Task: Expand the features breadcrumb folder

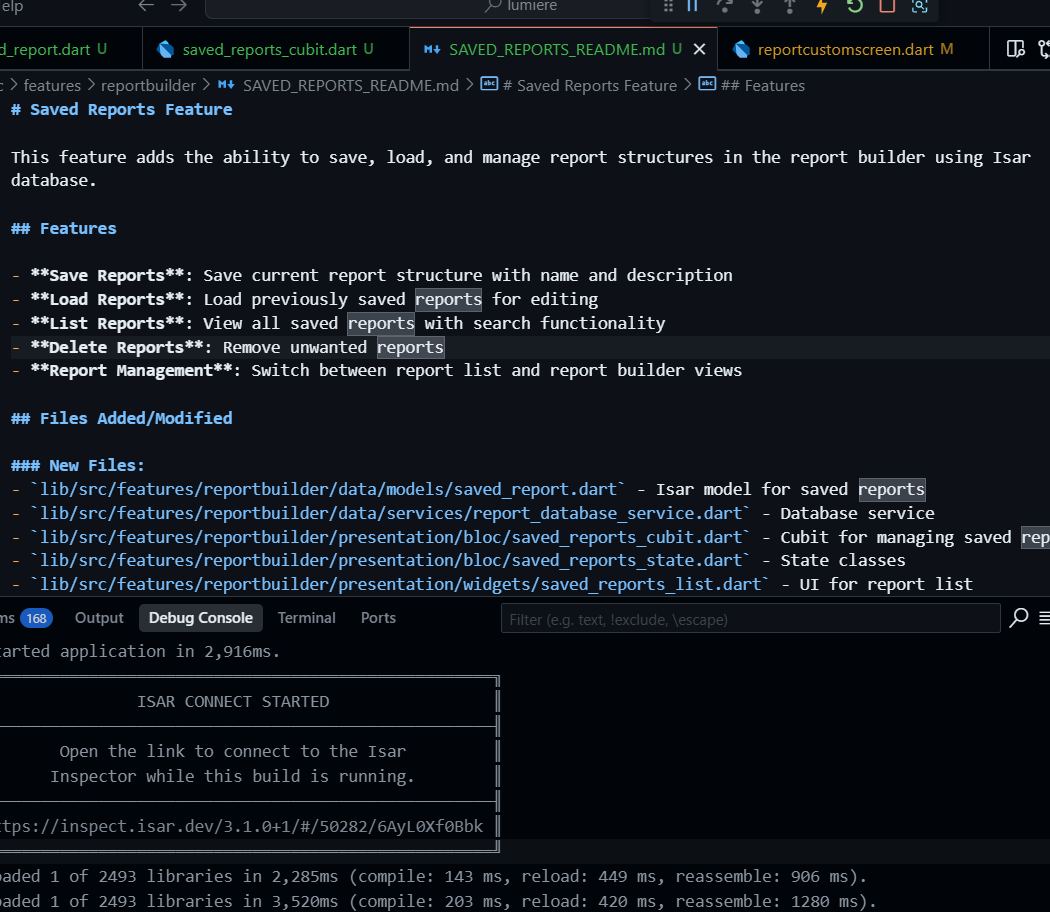Action: (x=52, y=86)
